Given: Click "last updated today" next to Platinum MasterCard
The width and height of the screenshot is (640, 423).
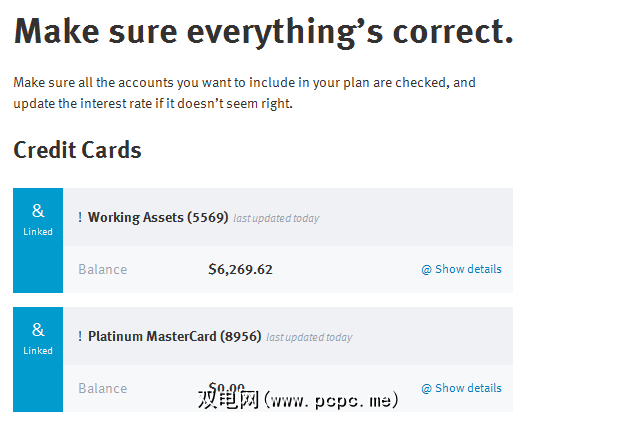Looking at the screenshot, I should tap(309, 338).
